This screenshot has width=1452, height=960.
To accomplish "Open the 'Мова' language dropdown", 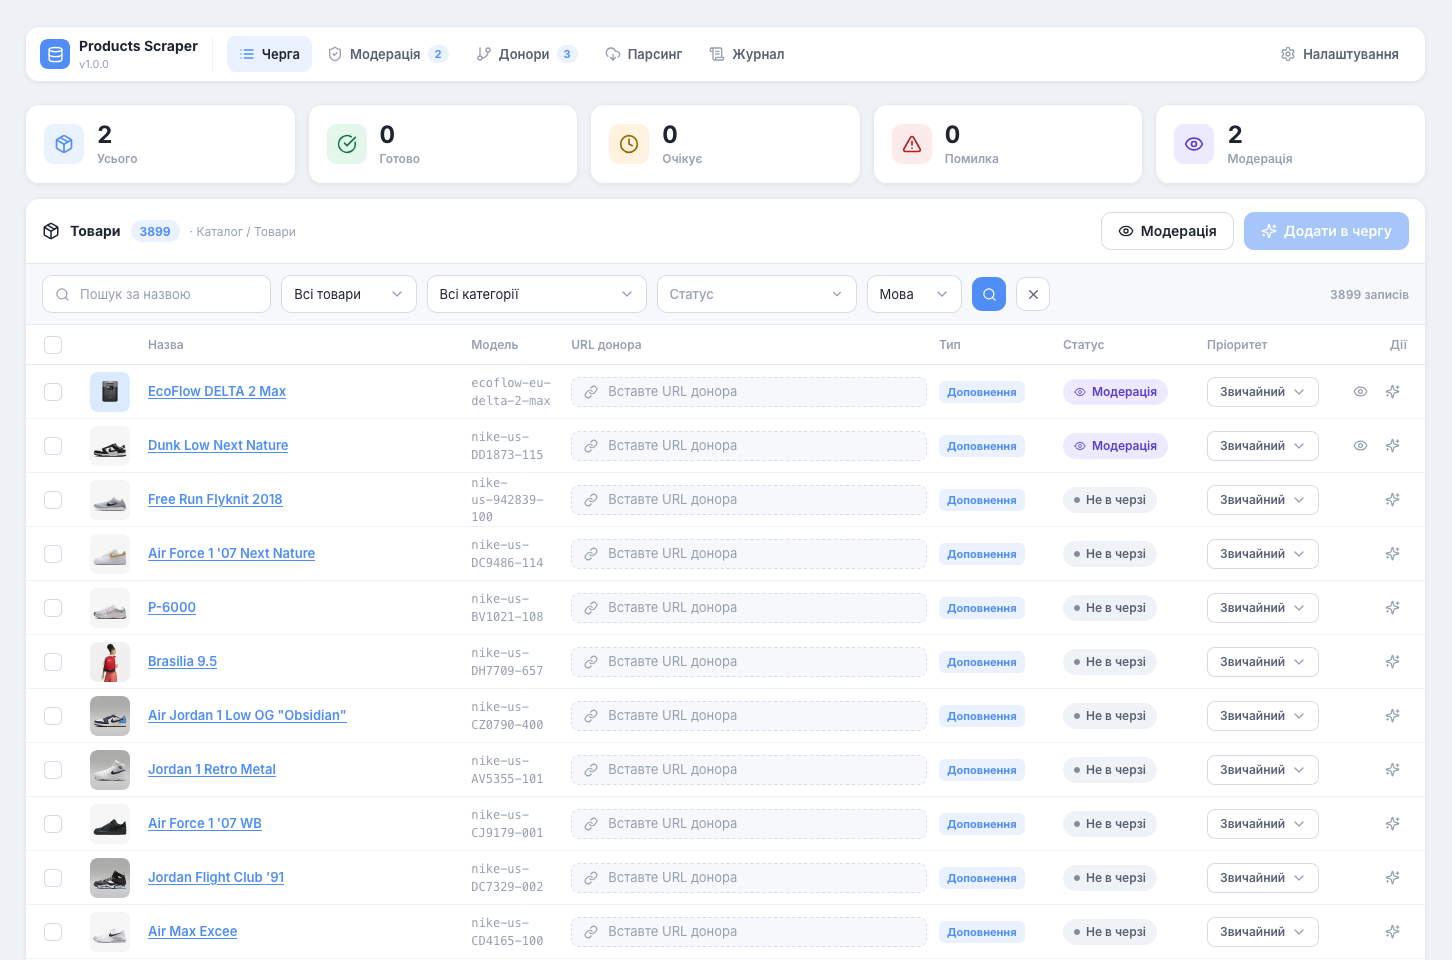I will tap(914, 294).
